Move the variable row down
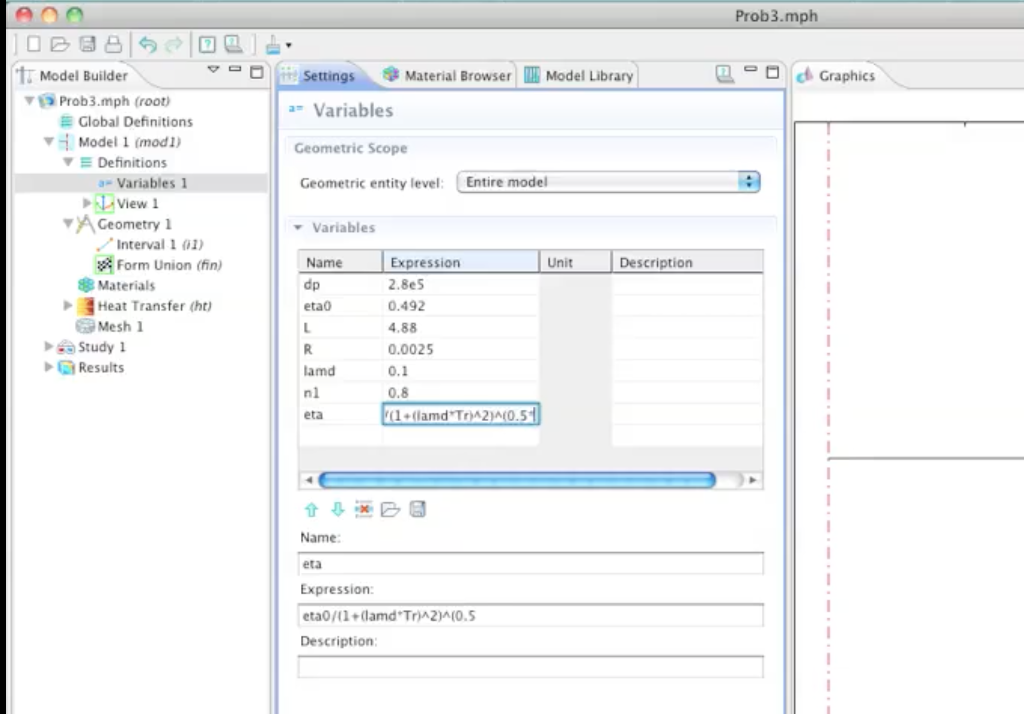The image size is (1024, 714). click(x=337, y=510)
